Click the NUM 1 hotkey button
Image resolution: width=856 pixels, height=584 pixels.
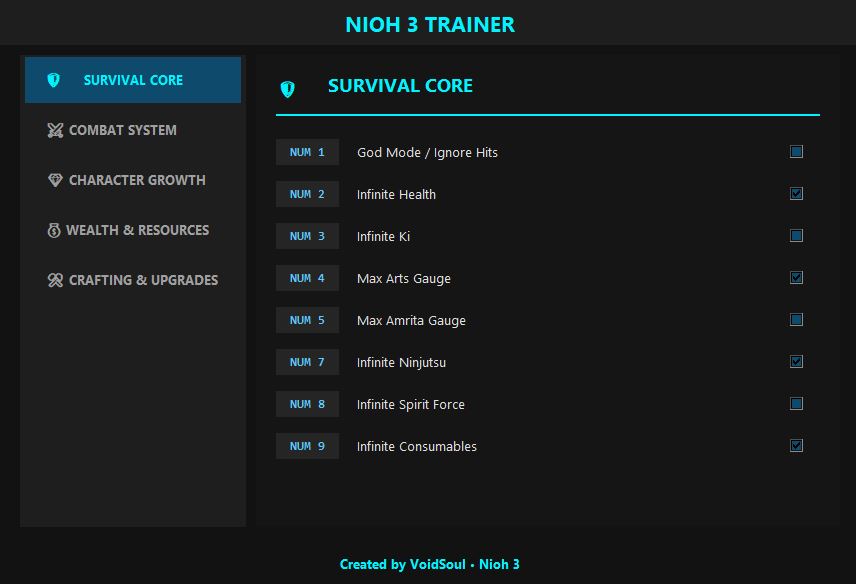click(307, 152)
